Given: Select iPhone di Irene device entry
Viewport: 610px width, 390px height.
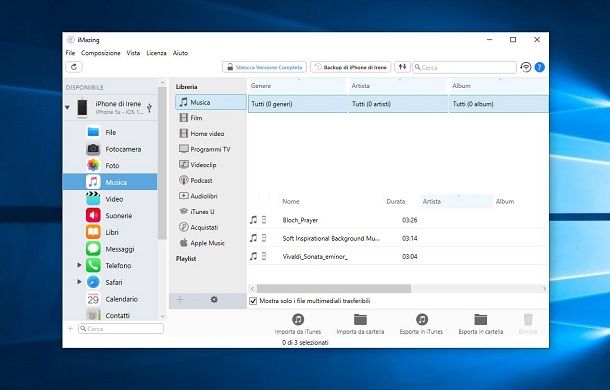Looking at the screenshot, I should (x=110, y=107).
